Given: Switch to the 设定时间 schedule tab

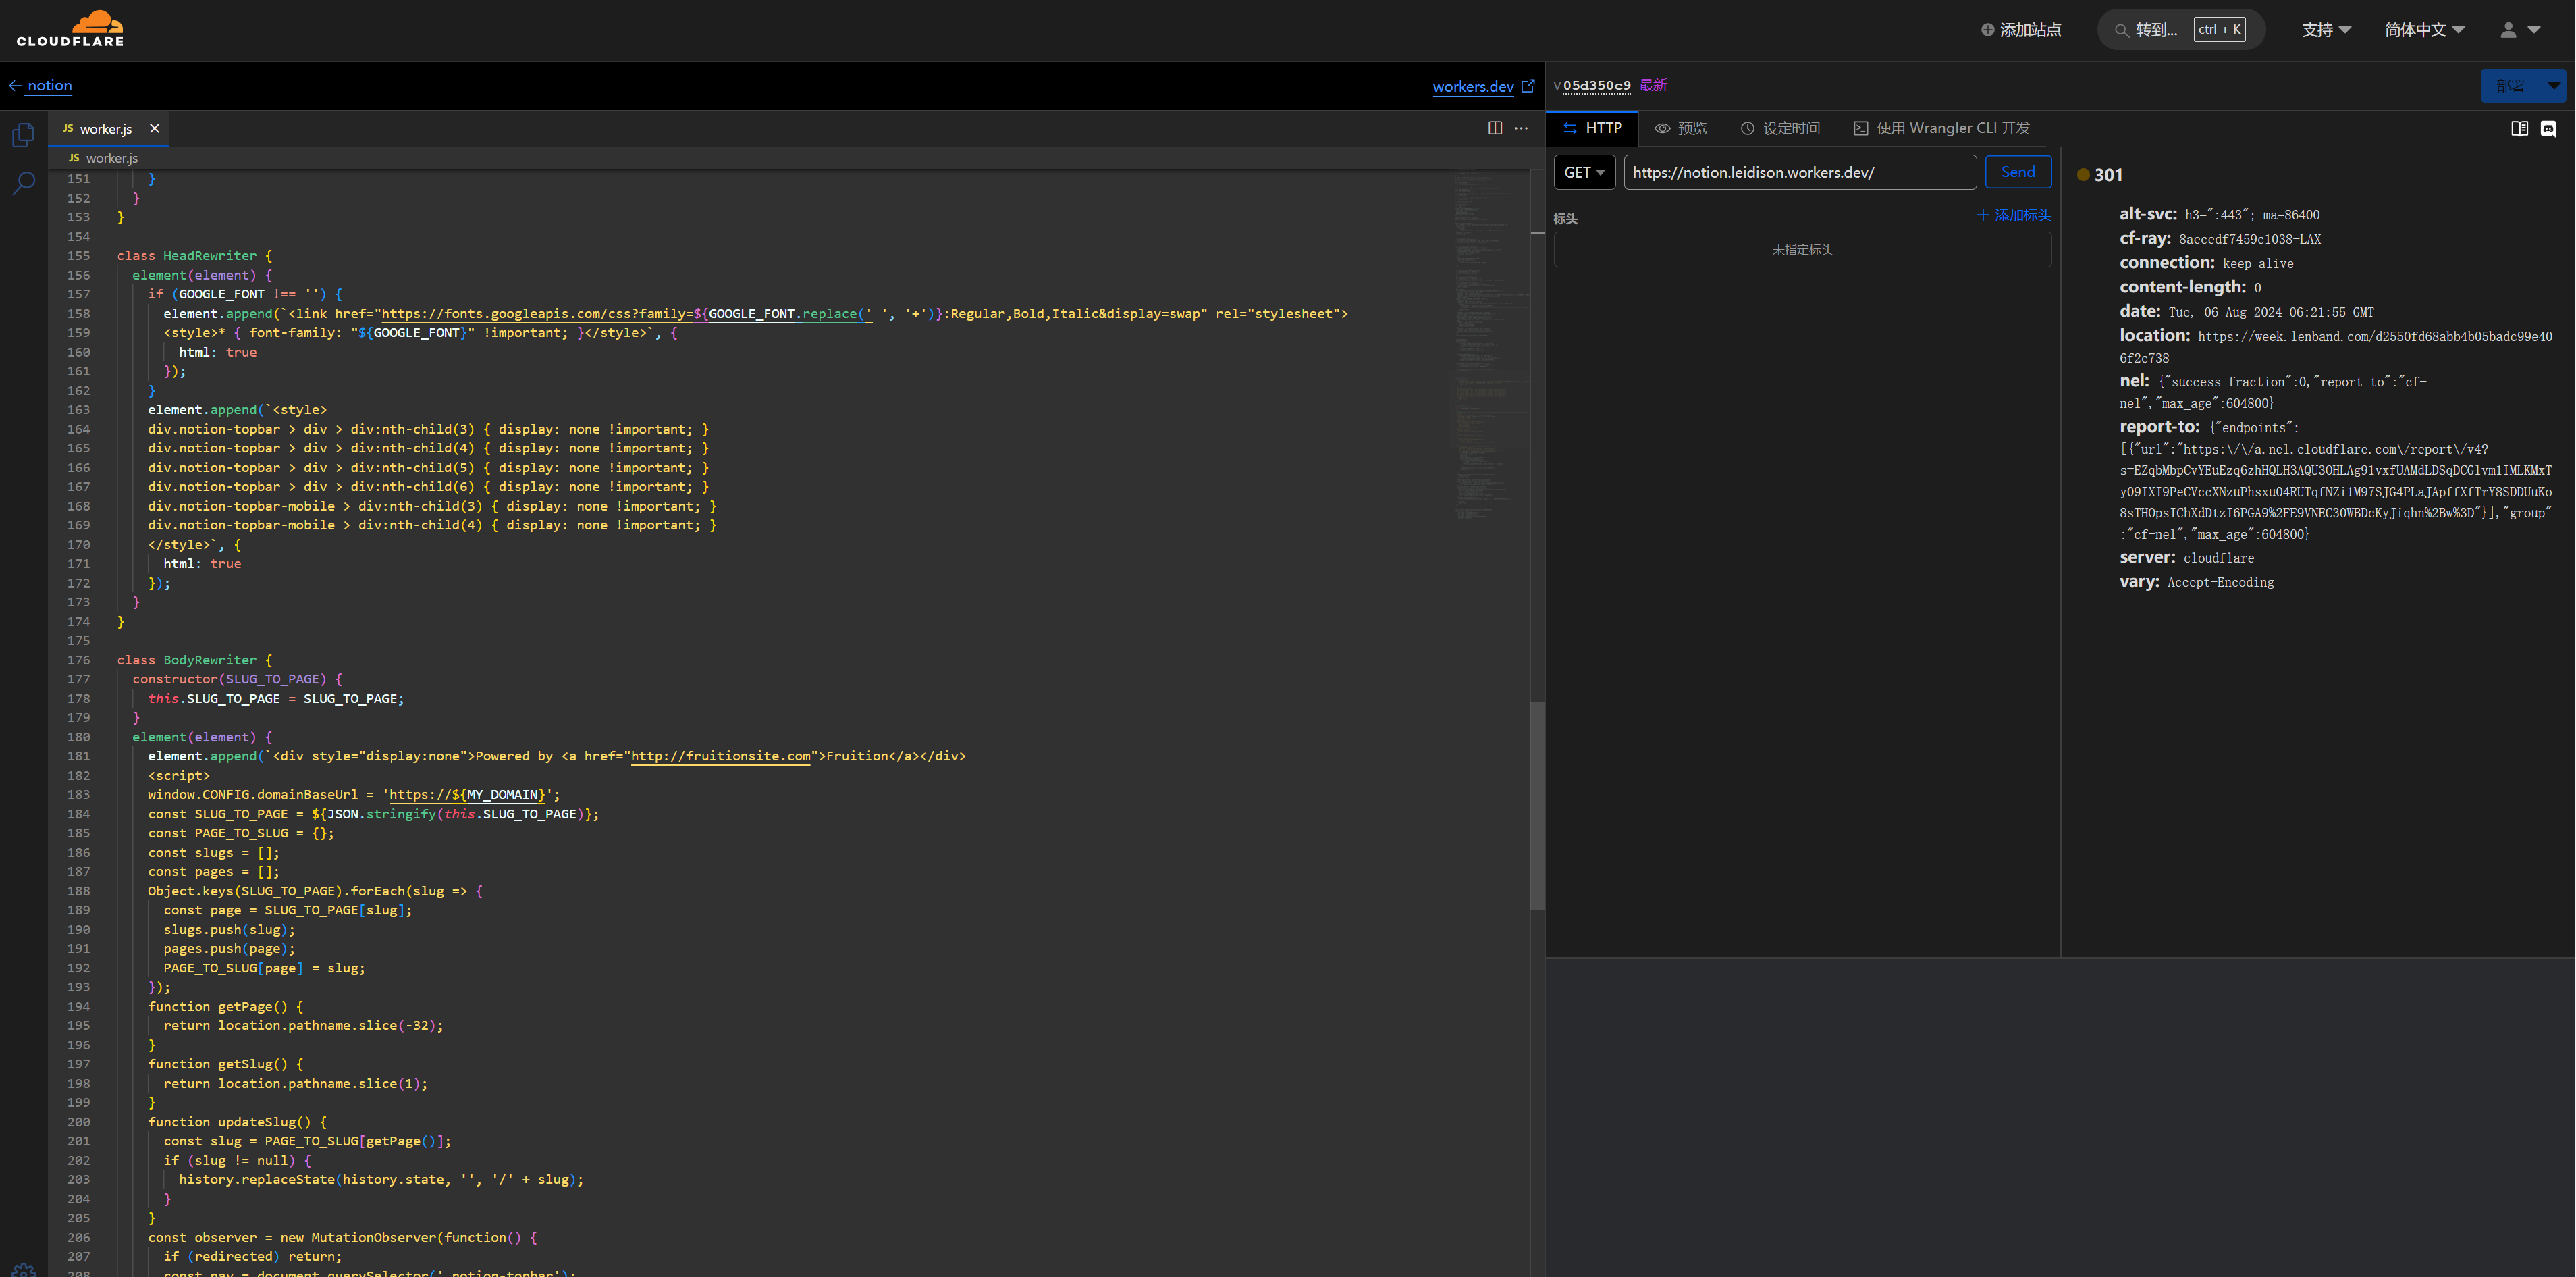Looking at the screenshot, I should [x=1780, y=128].
